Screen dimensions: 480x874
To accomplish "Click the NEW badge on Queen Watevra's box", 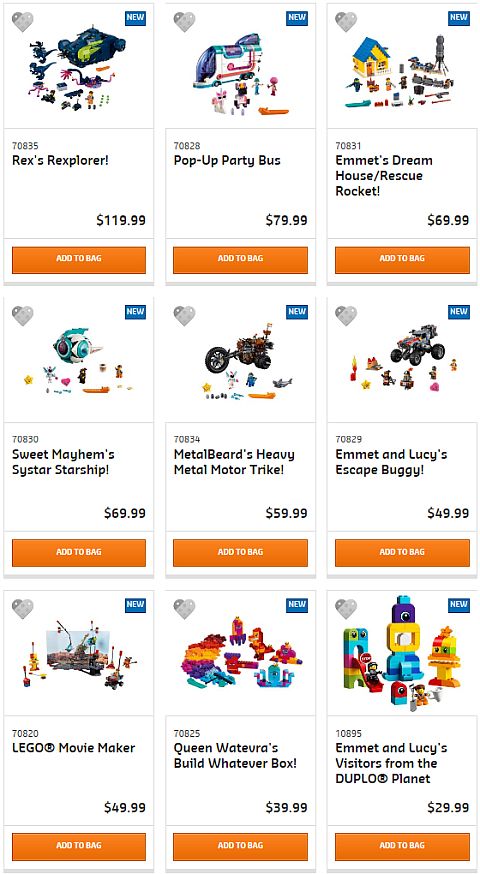I will (x=297, y=604).
